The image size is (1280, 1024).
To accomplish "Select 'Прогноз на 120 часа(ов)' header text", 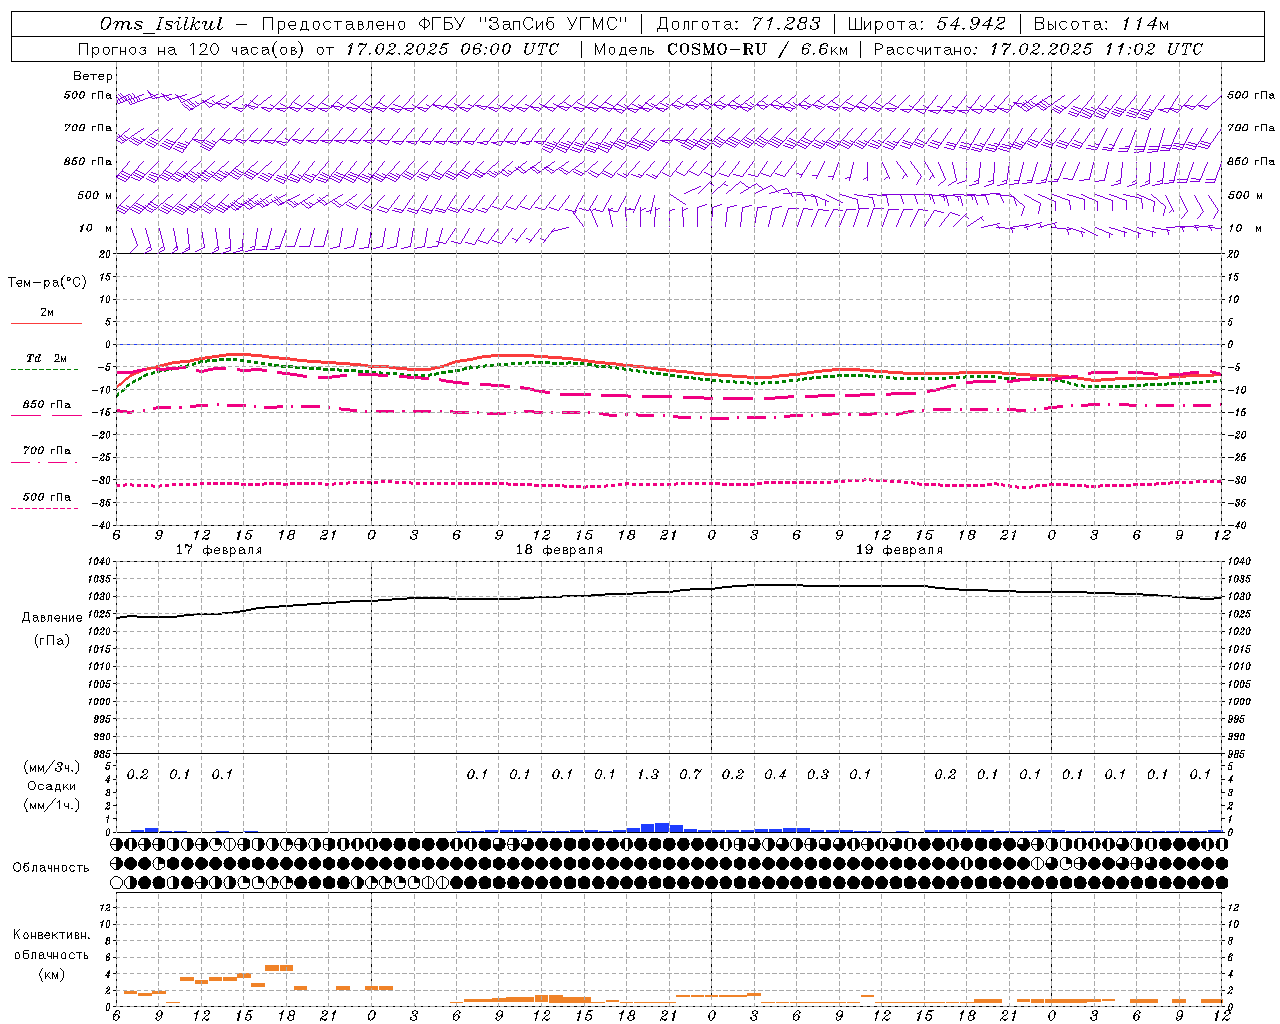I will click(x=192, y=49).
